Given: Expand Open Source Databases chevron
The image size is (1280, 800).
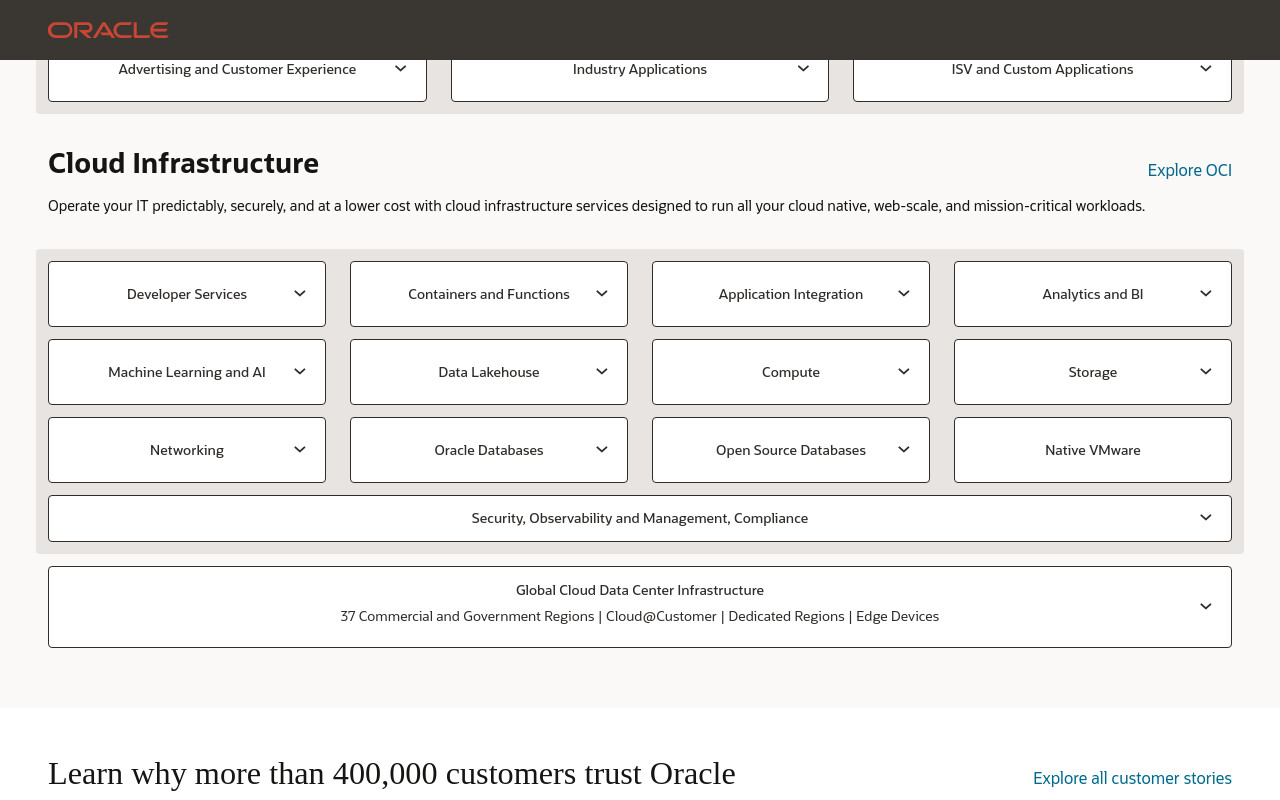Looking at the screenshot, I should pyautogui.click(x=903, y=450).
